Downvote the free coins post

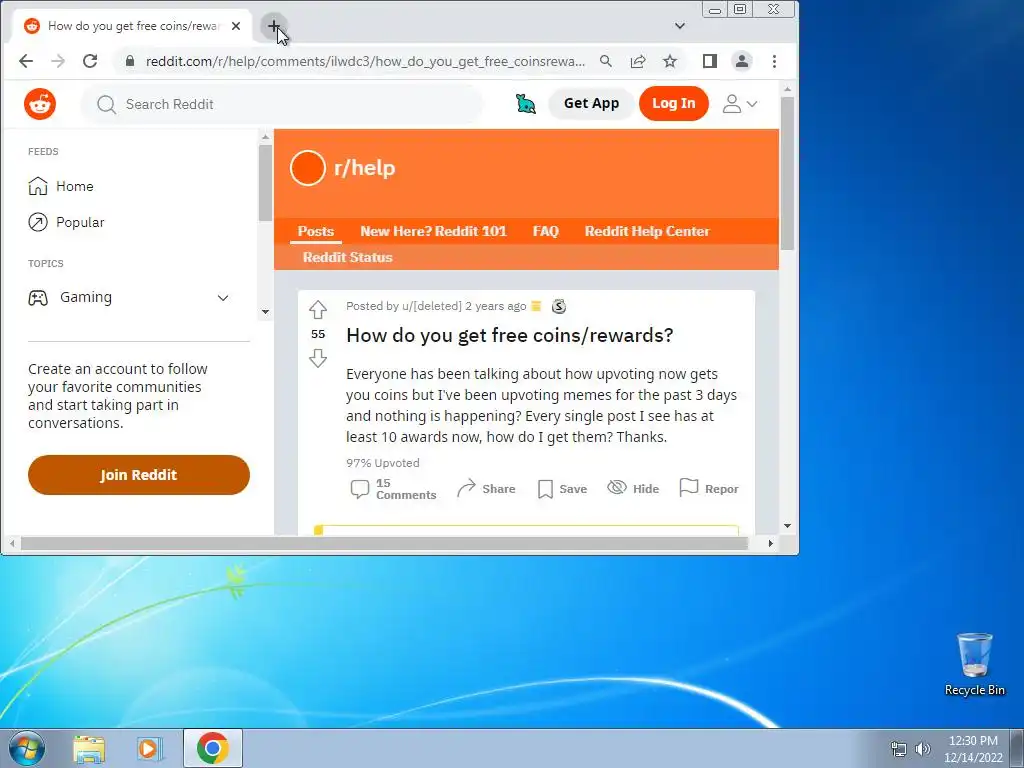click(318, 358)
